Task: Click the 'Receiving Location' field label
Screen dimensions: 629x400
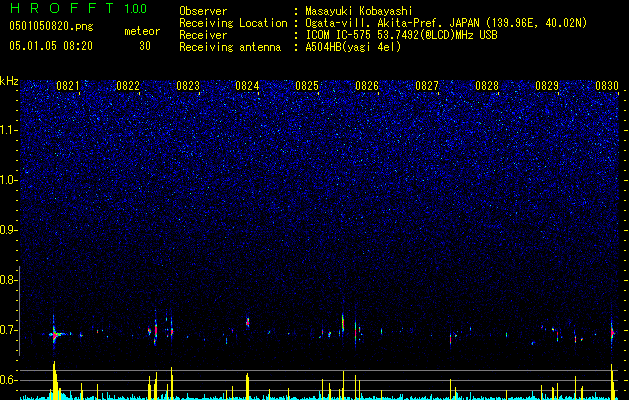Action: [x=233, y=23]
